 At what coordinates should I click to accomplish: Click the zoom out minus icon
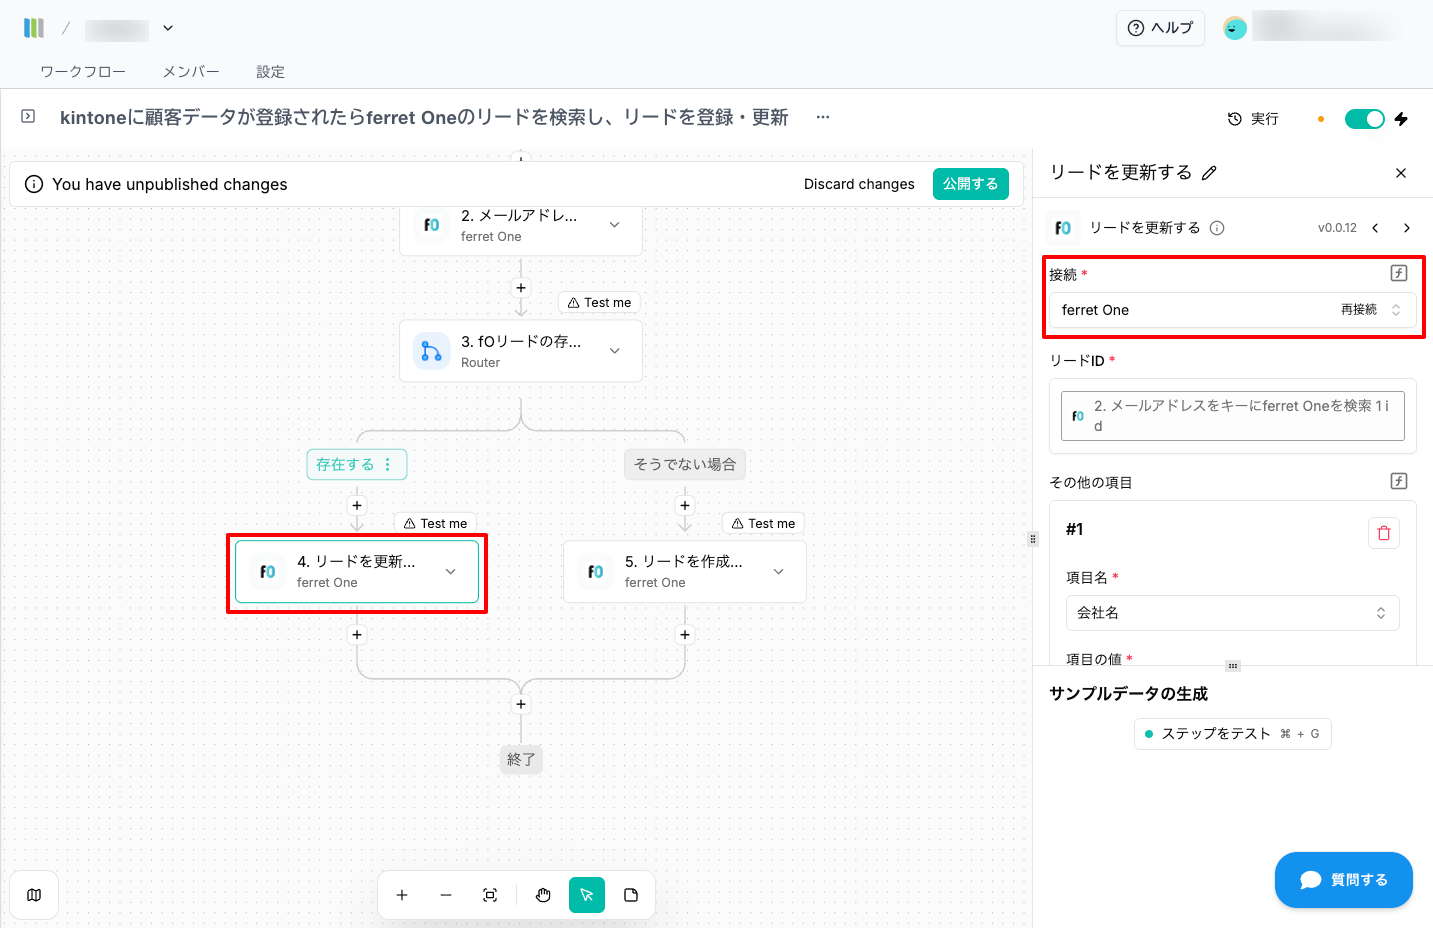[446, 895]
